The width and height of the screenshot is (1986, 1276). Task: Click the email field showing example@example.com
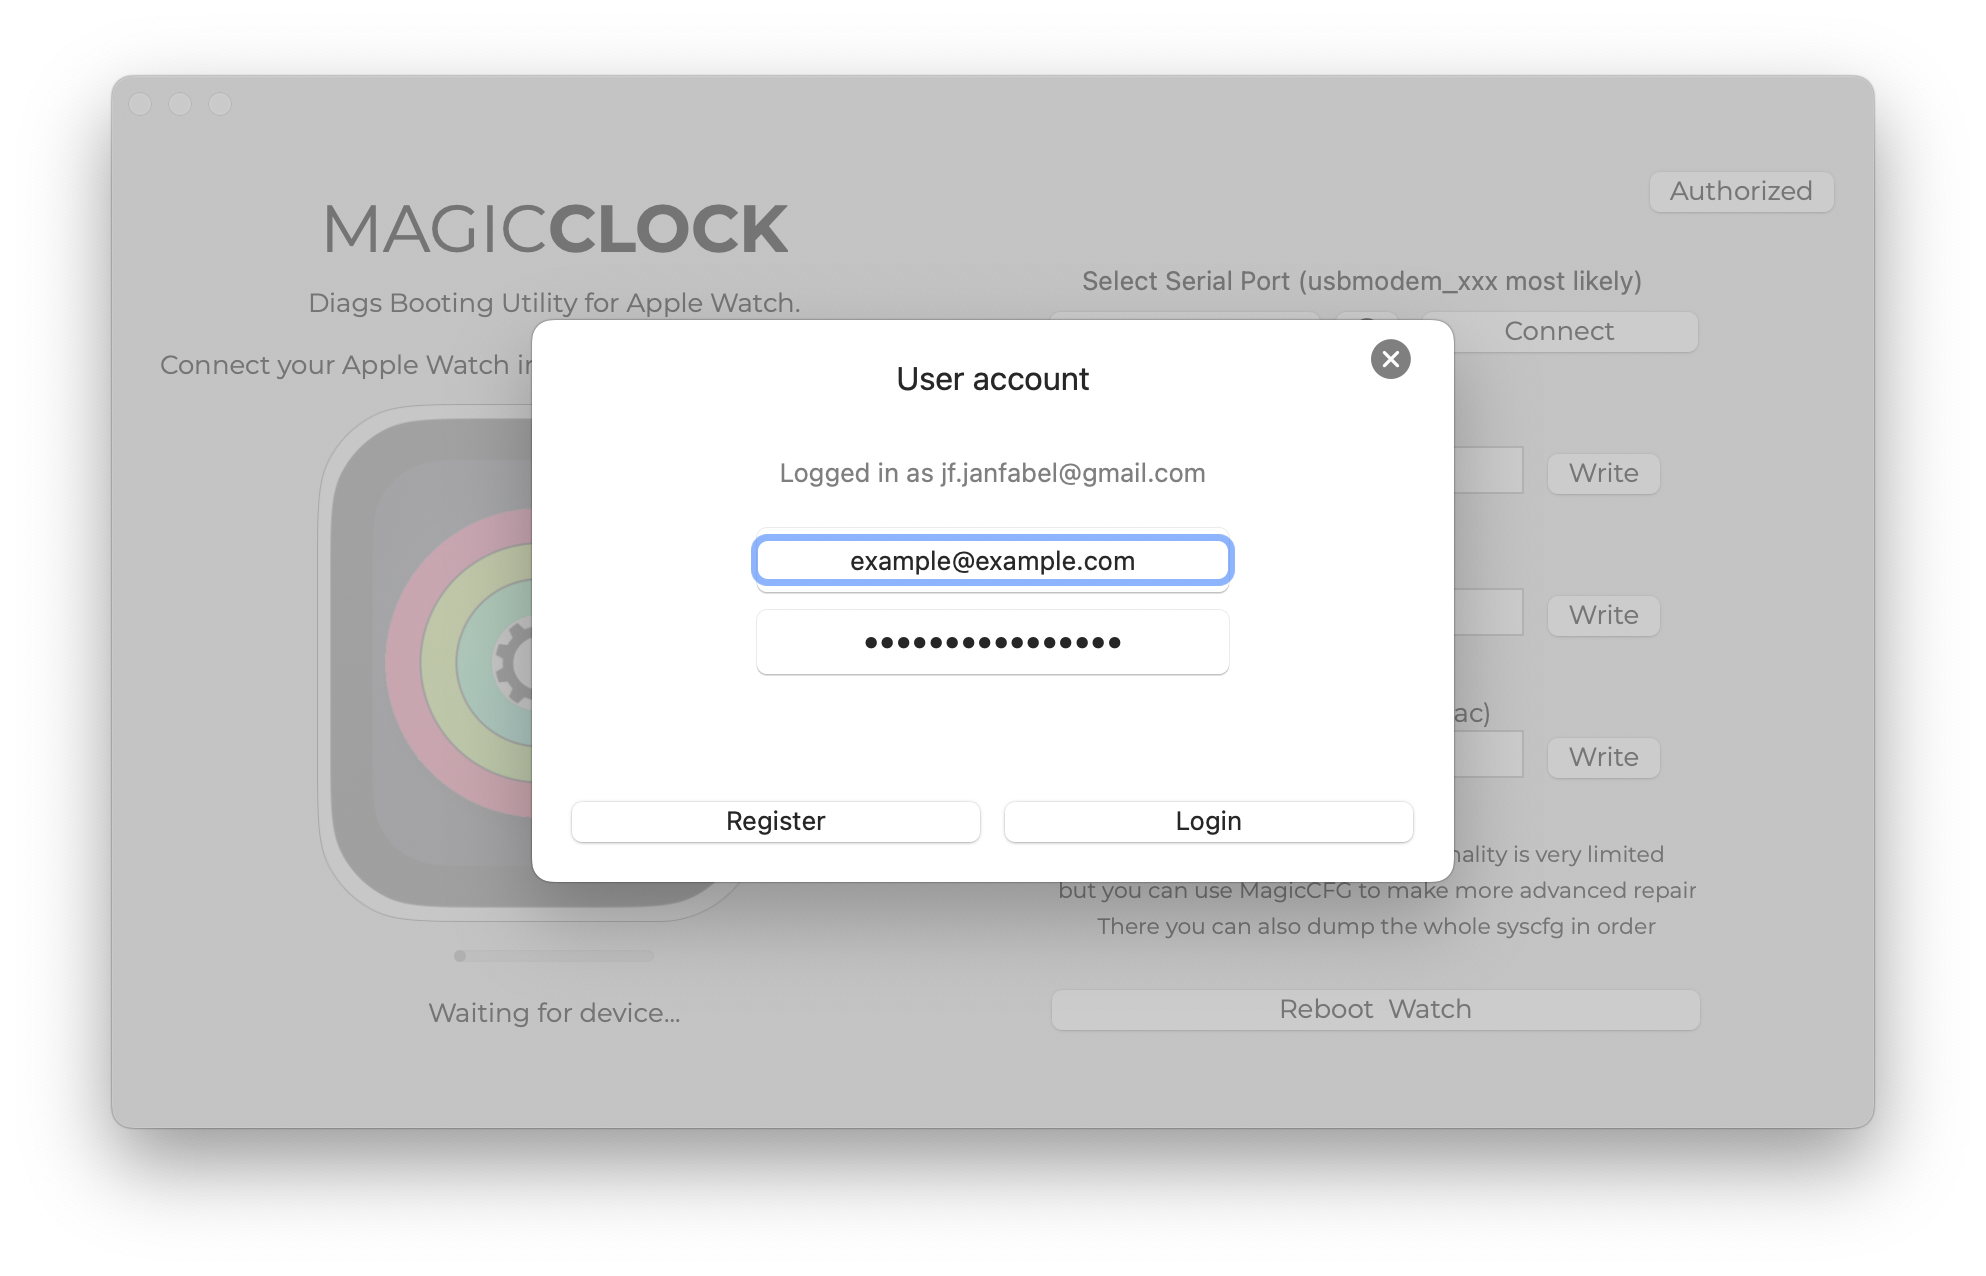coord(992,560)
